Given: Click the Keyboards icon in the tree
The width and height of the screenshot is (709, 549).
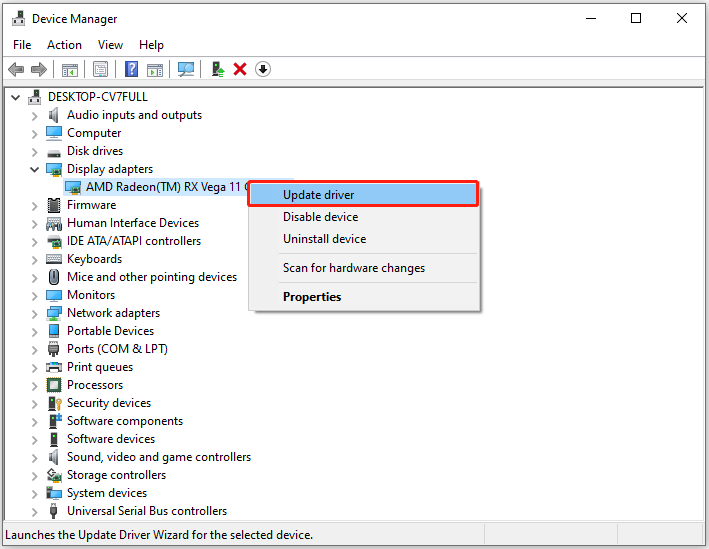Looking at the screenshot, I should pos(54,259).
